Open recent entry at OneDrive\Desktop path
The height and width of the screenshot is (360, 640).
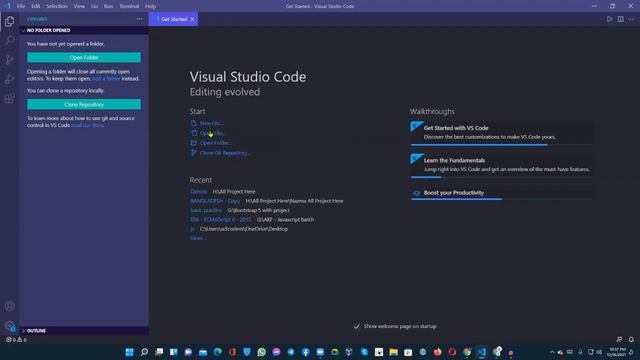point(192,229)
